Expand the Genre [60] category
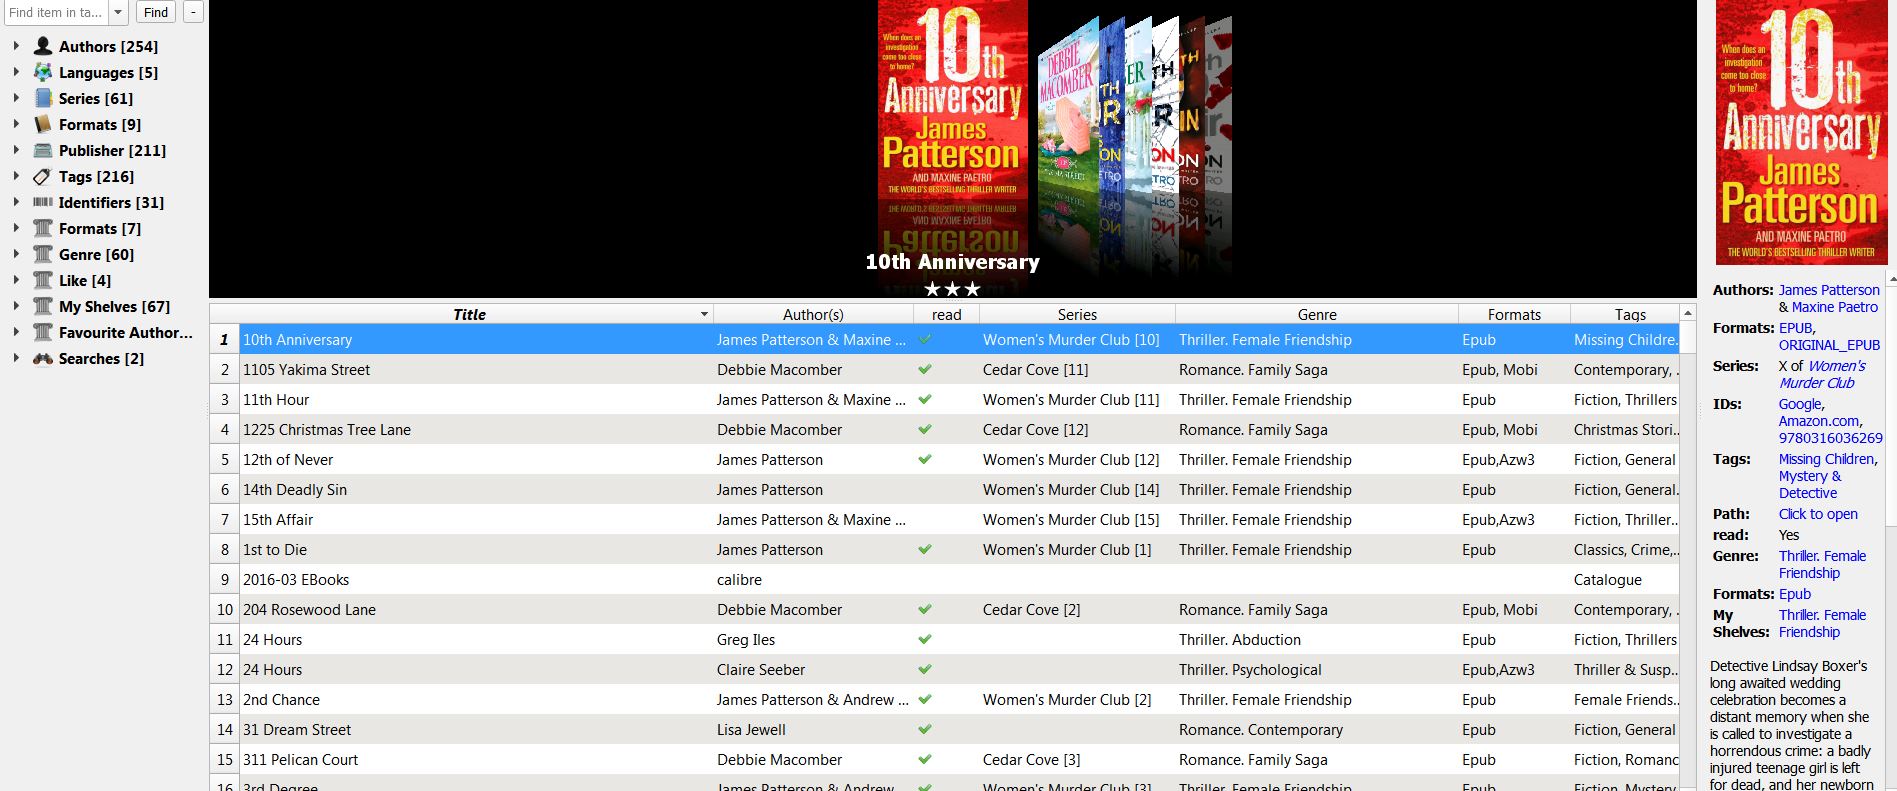The image size is (1897, 791). [x=16, y=254]
